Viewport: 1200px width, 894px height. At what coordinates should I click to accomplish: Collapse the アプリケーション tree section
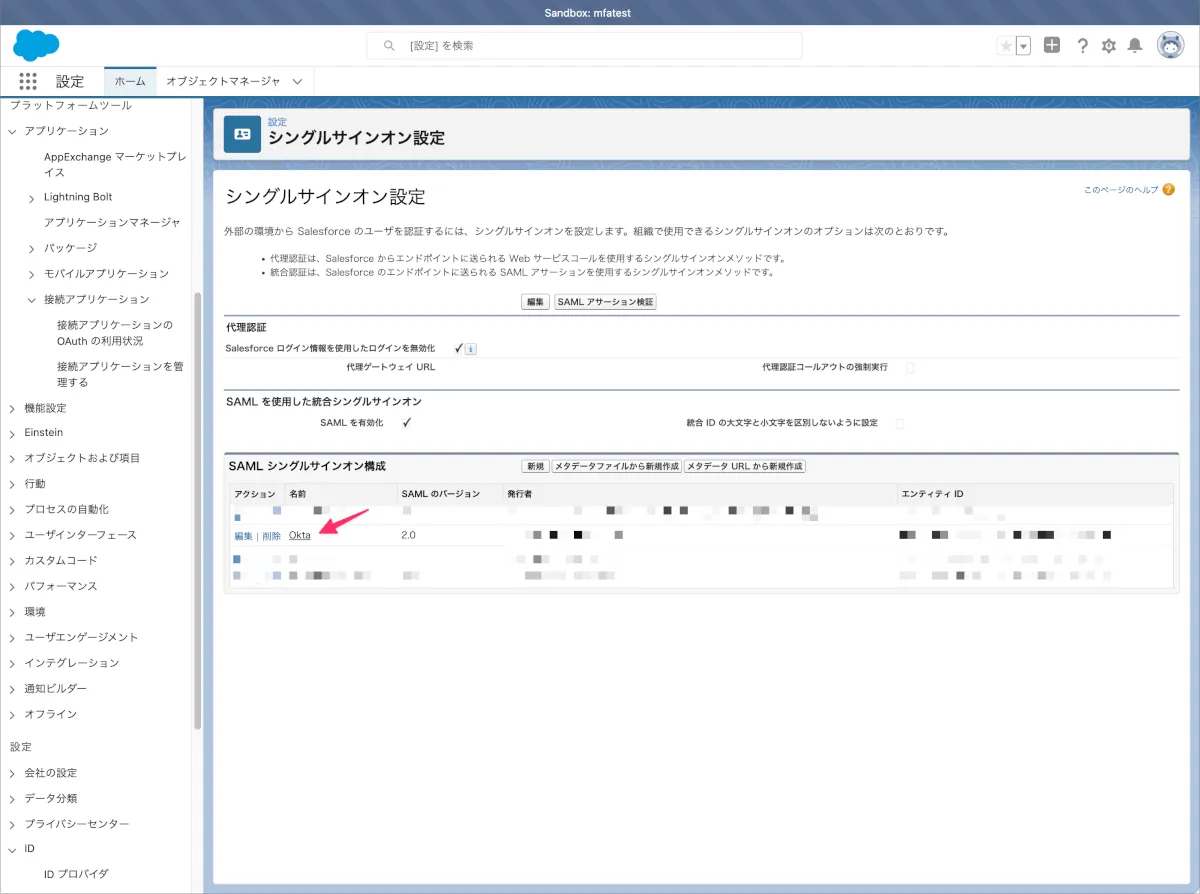point(12,131)
